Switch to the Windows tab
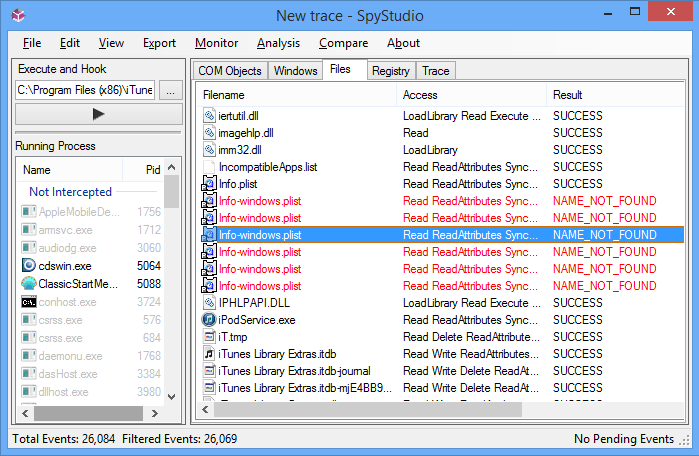Screen dimensions: 699x456 (295, 71)
